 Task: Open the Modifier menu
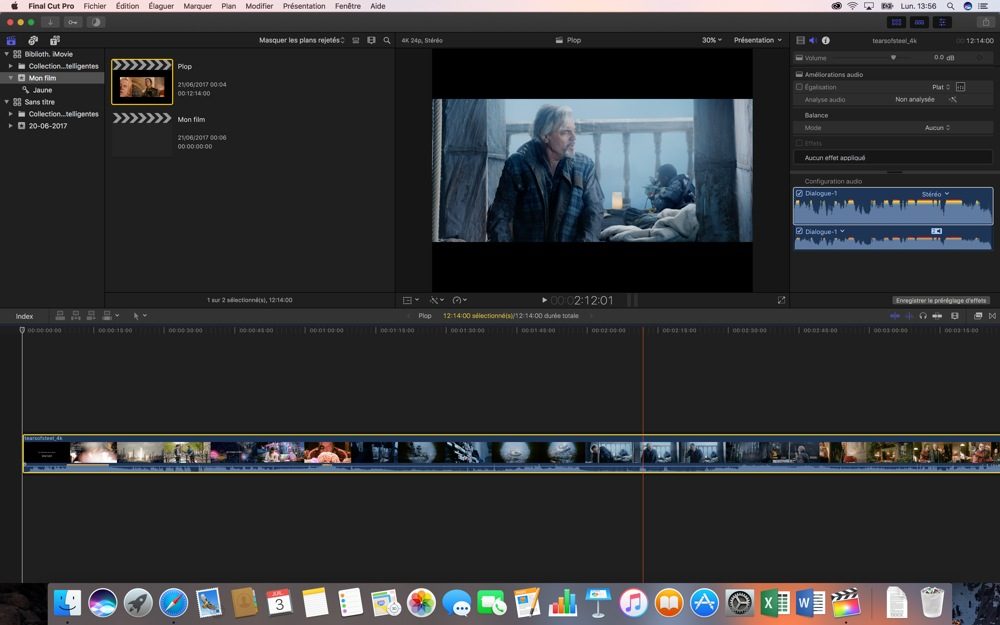tap(259, 6)
